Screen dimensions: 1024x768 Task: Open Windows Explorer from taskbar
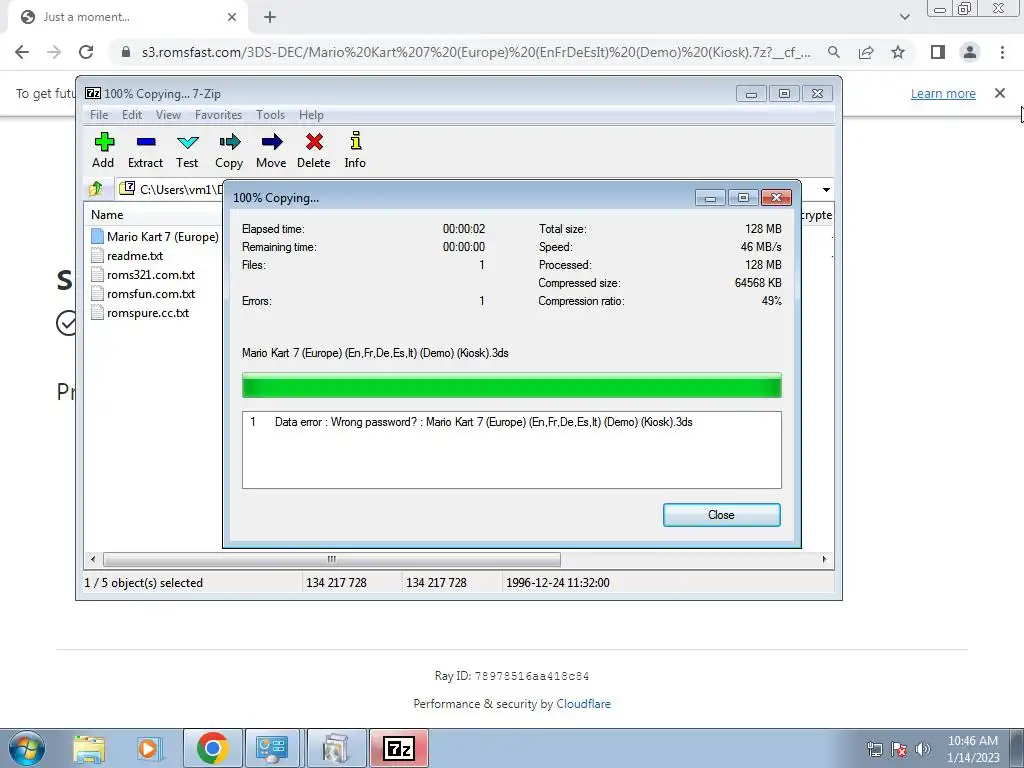pyautogui.click(x=89, y=748)
